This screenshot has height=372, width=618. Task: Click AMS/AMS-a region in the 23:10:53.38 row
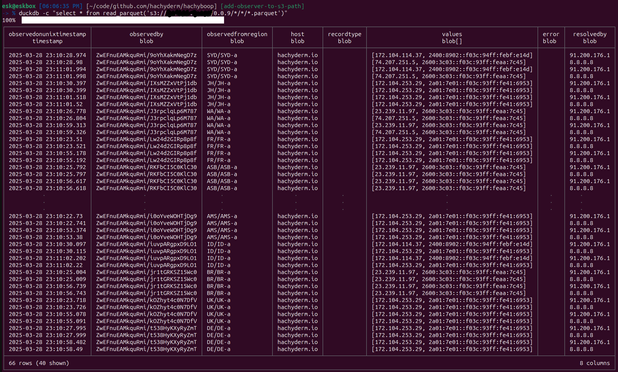222,237
